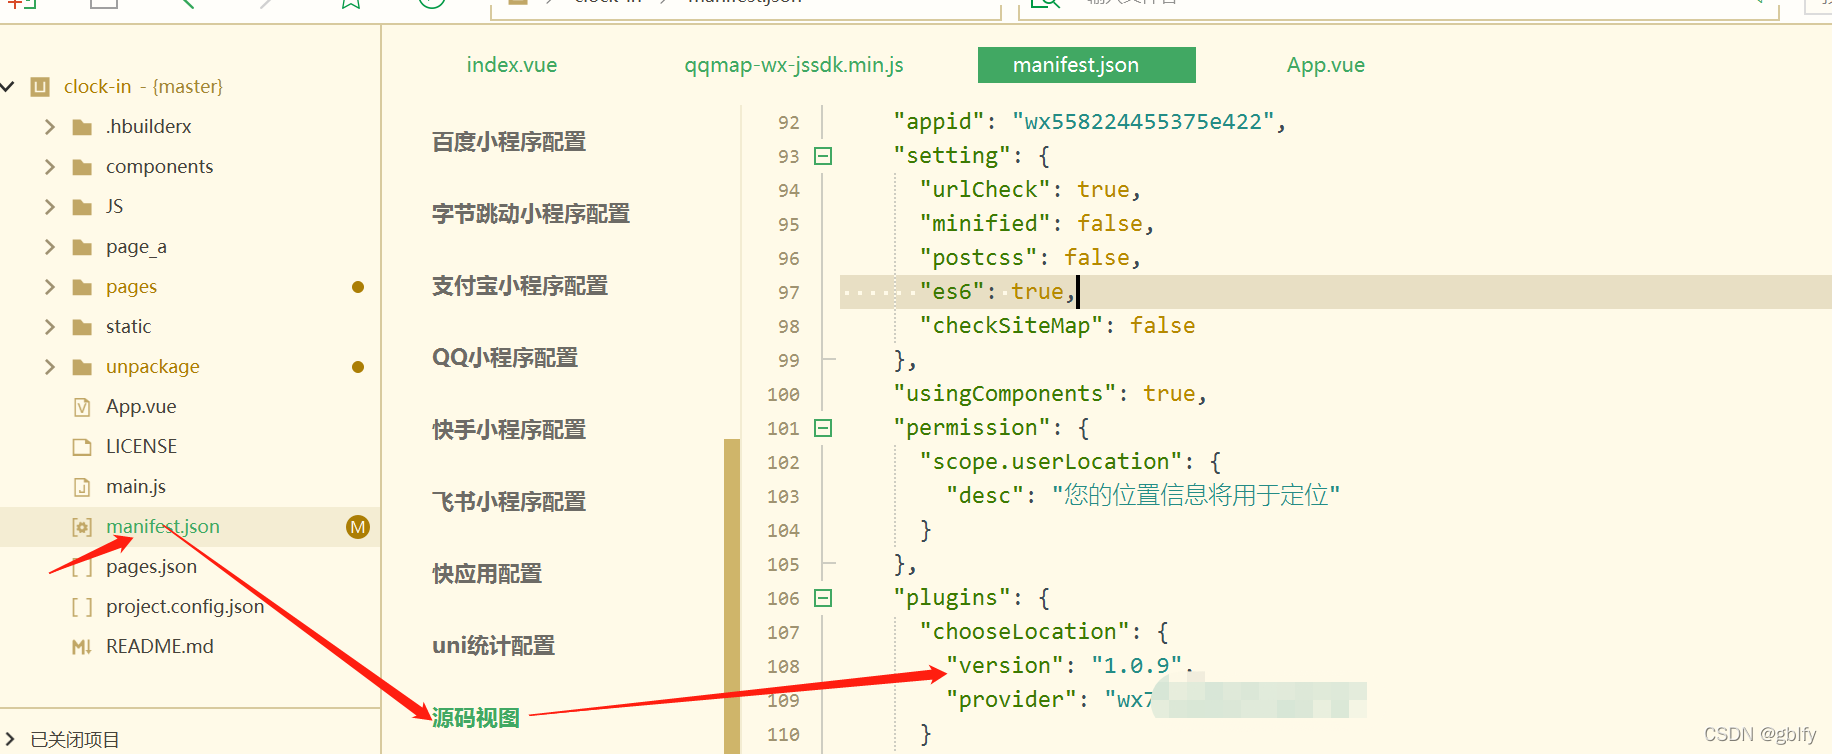This screenshot has width=1832, height=754.
Task: Open QQ小程序配置 section
Action: click(505, 358)
